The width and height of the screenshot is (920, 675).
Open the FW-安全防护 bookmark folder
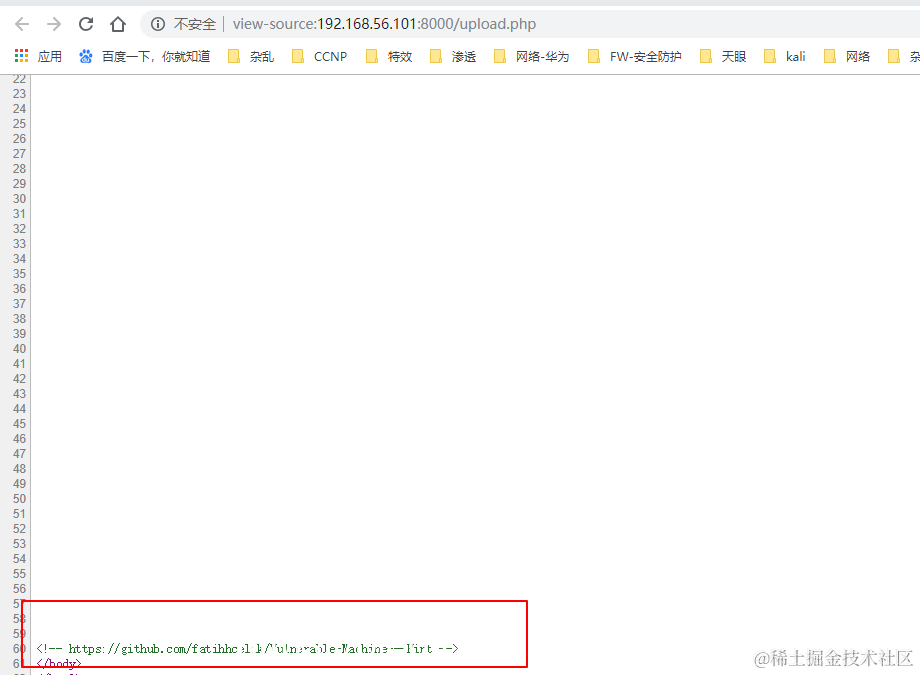click(635, 56)
